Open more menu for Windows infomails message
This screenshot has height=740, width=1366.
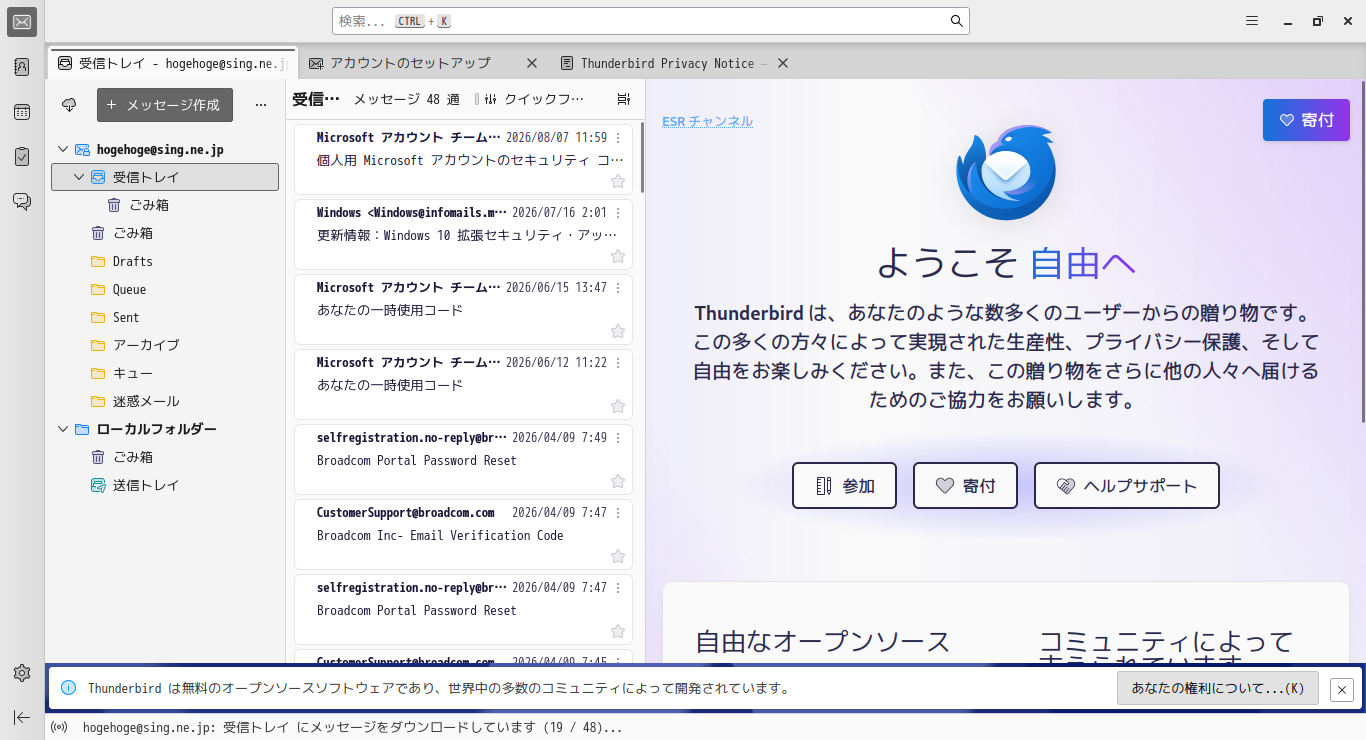618,213
